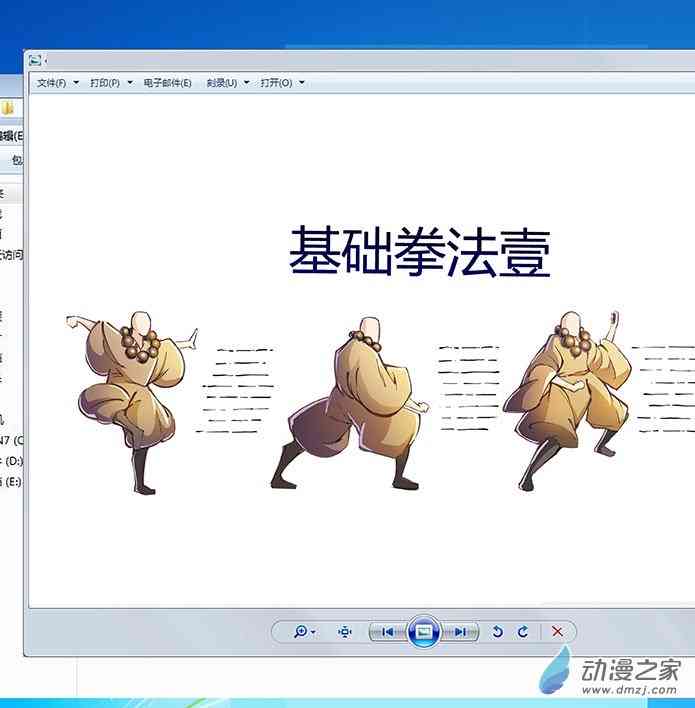The height and width of the screenshot is (708, 695).
Task: Expand the dropdown arrow beside 打开(O)
Action: (301, 83)
